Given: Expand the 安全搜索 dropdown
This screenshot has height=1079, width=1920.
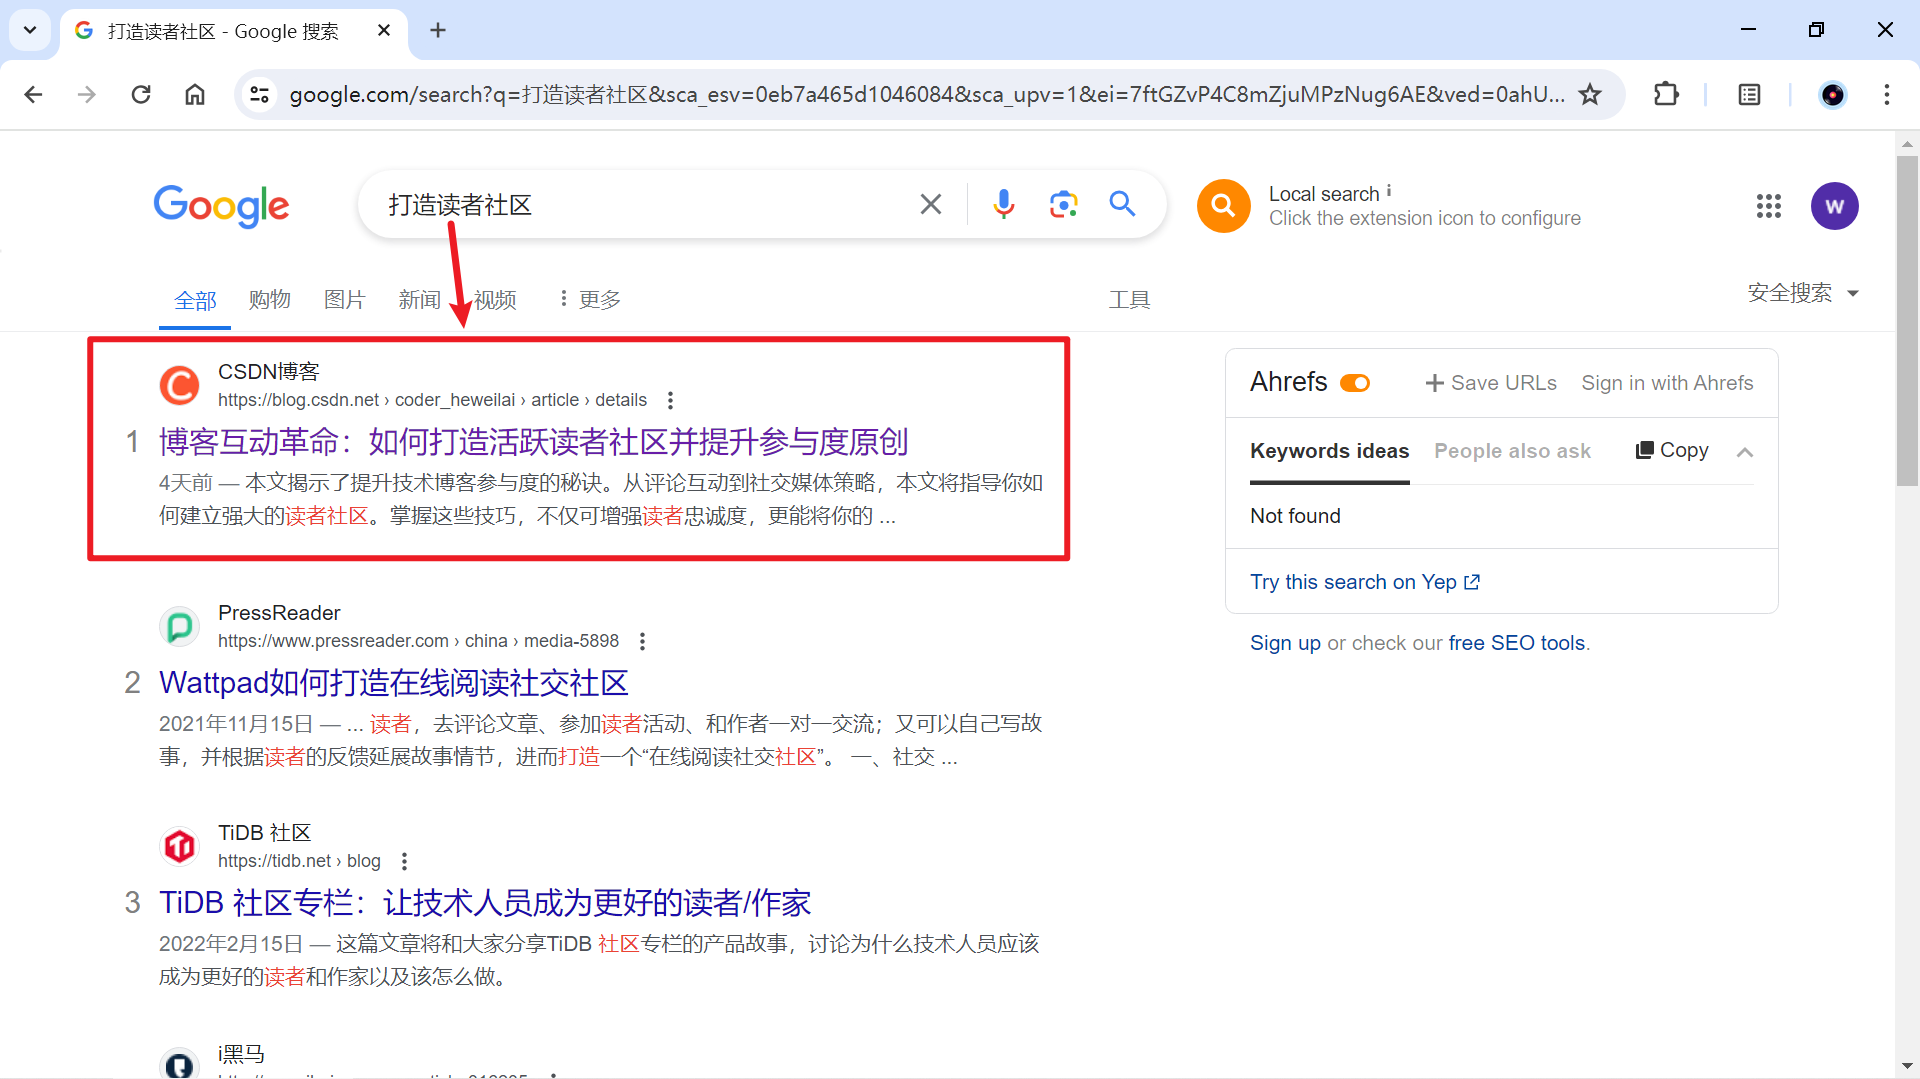Looking at the screenshot, I should [1803, 293].
